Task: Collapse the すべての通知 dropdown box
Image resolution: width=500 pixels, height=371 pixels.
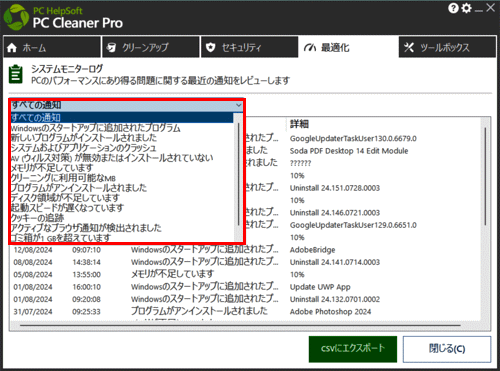Action: (127, 105)
